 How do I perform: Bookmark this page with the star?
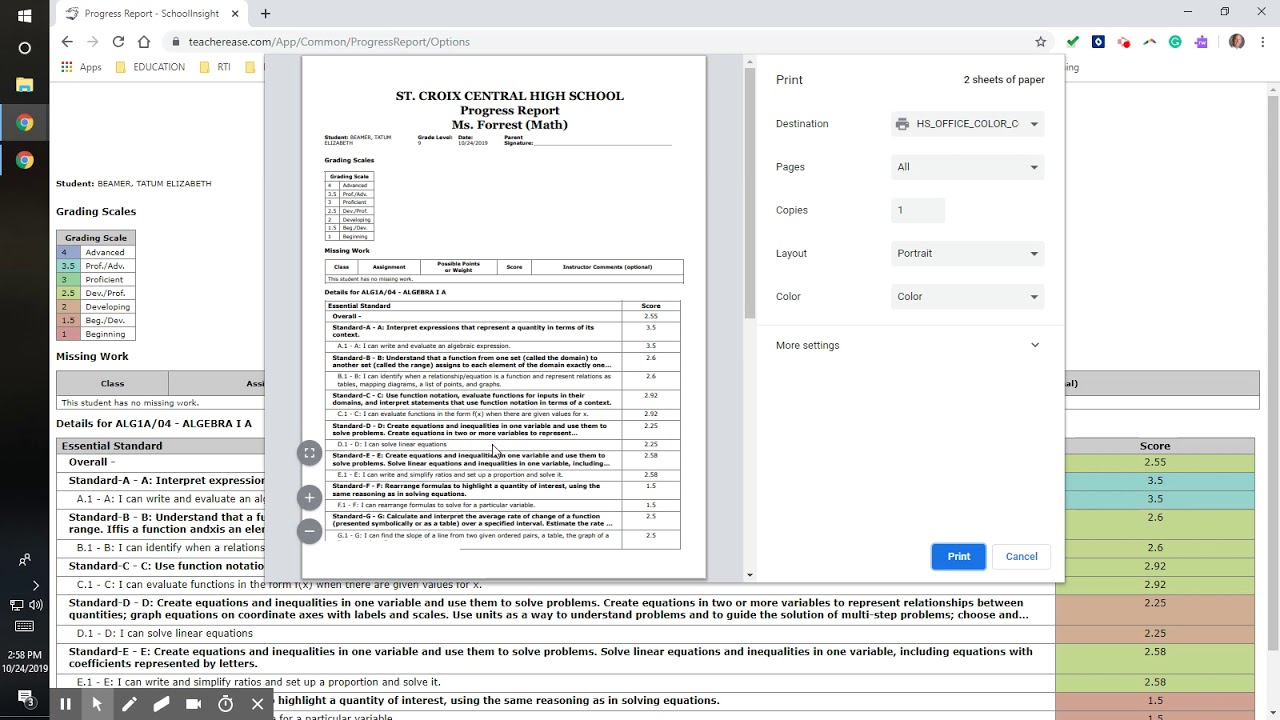click(1040, 42)
